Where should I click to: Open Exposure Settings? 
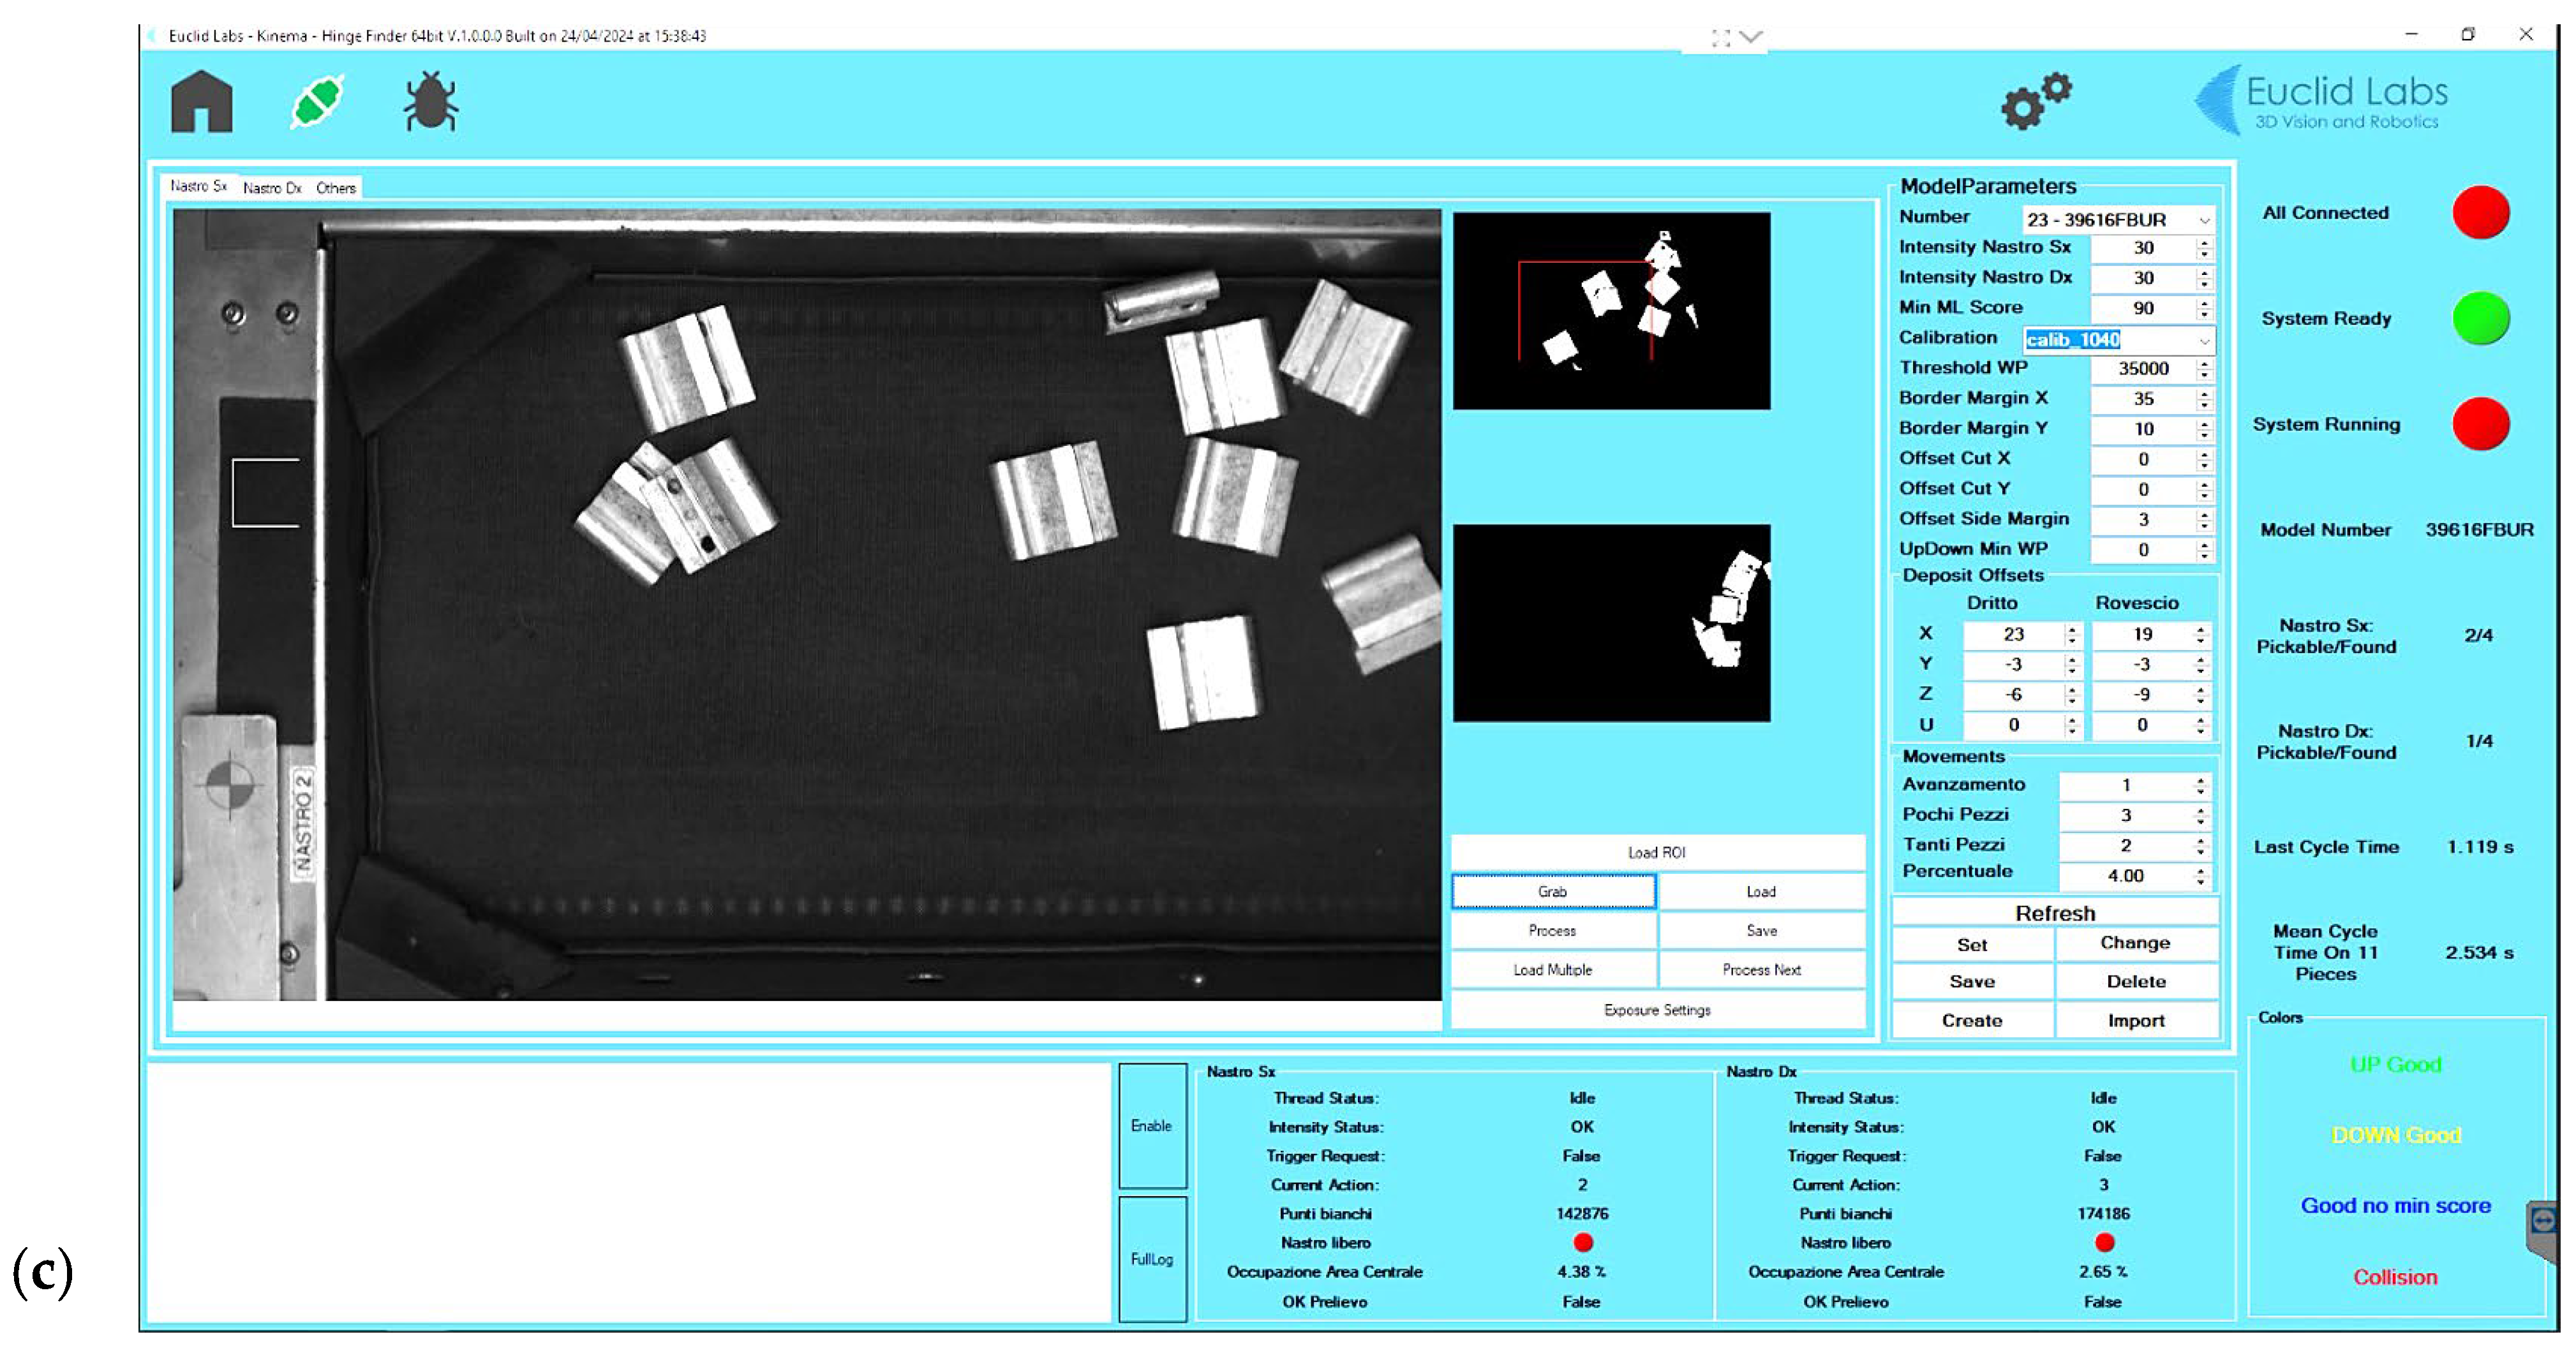tap(1657, 1009)
